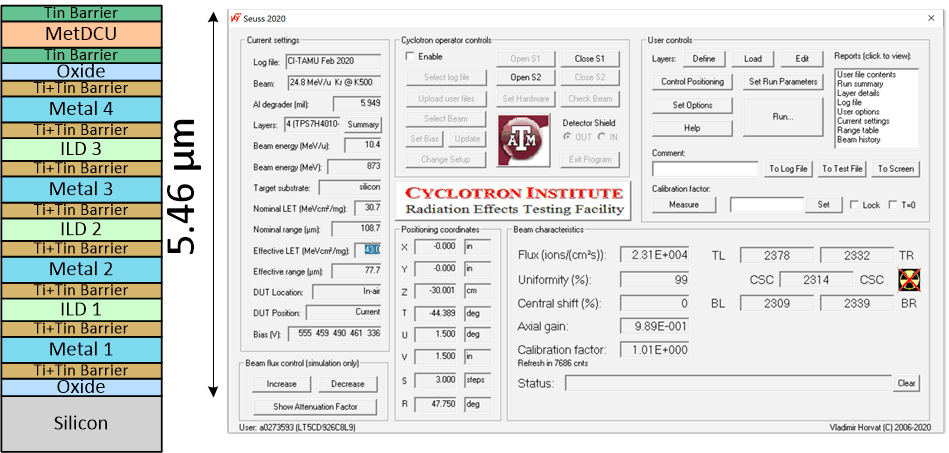Click the Seuss 2020 title bar icon
949x453 pixels.
point(235,19)
